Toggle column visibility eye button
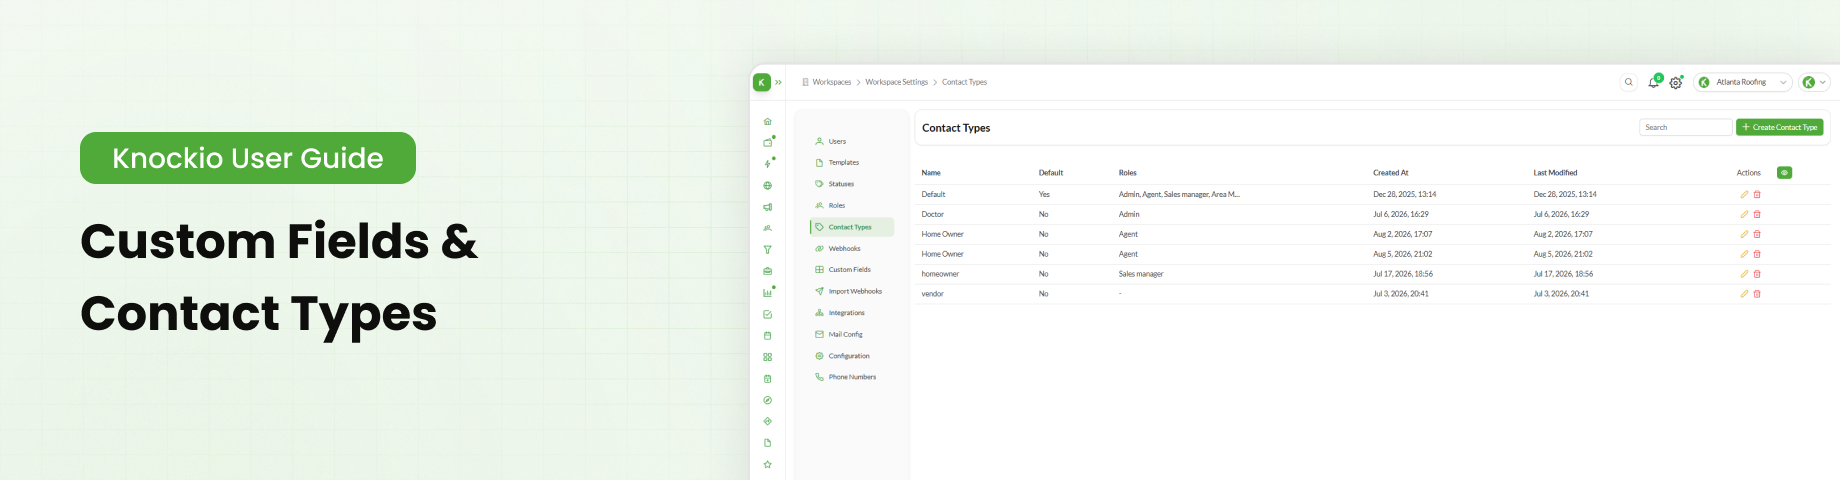The width and height of the screenshot is (1840, 480). click(x=1784, y=173)
